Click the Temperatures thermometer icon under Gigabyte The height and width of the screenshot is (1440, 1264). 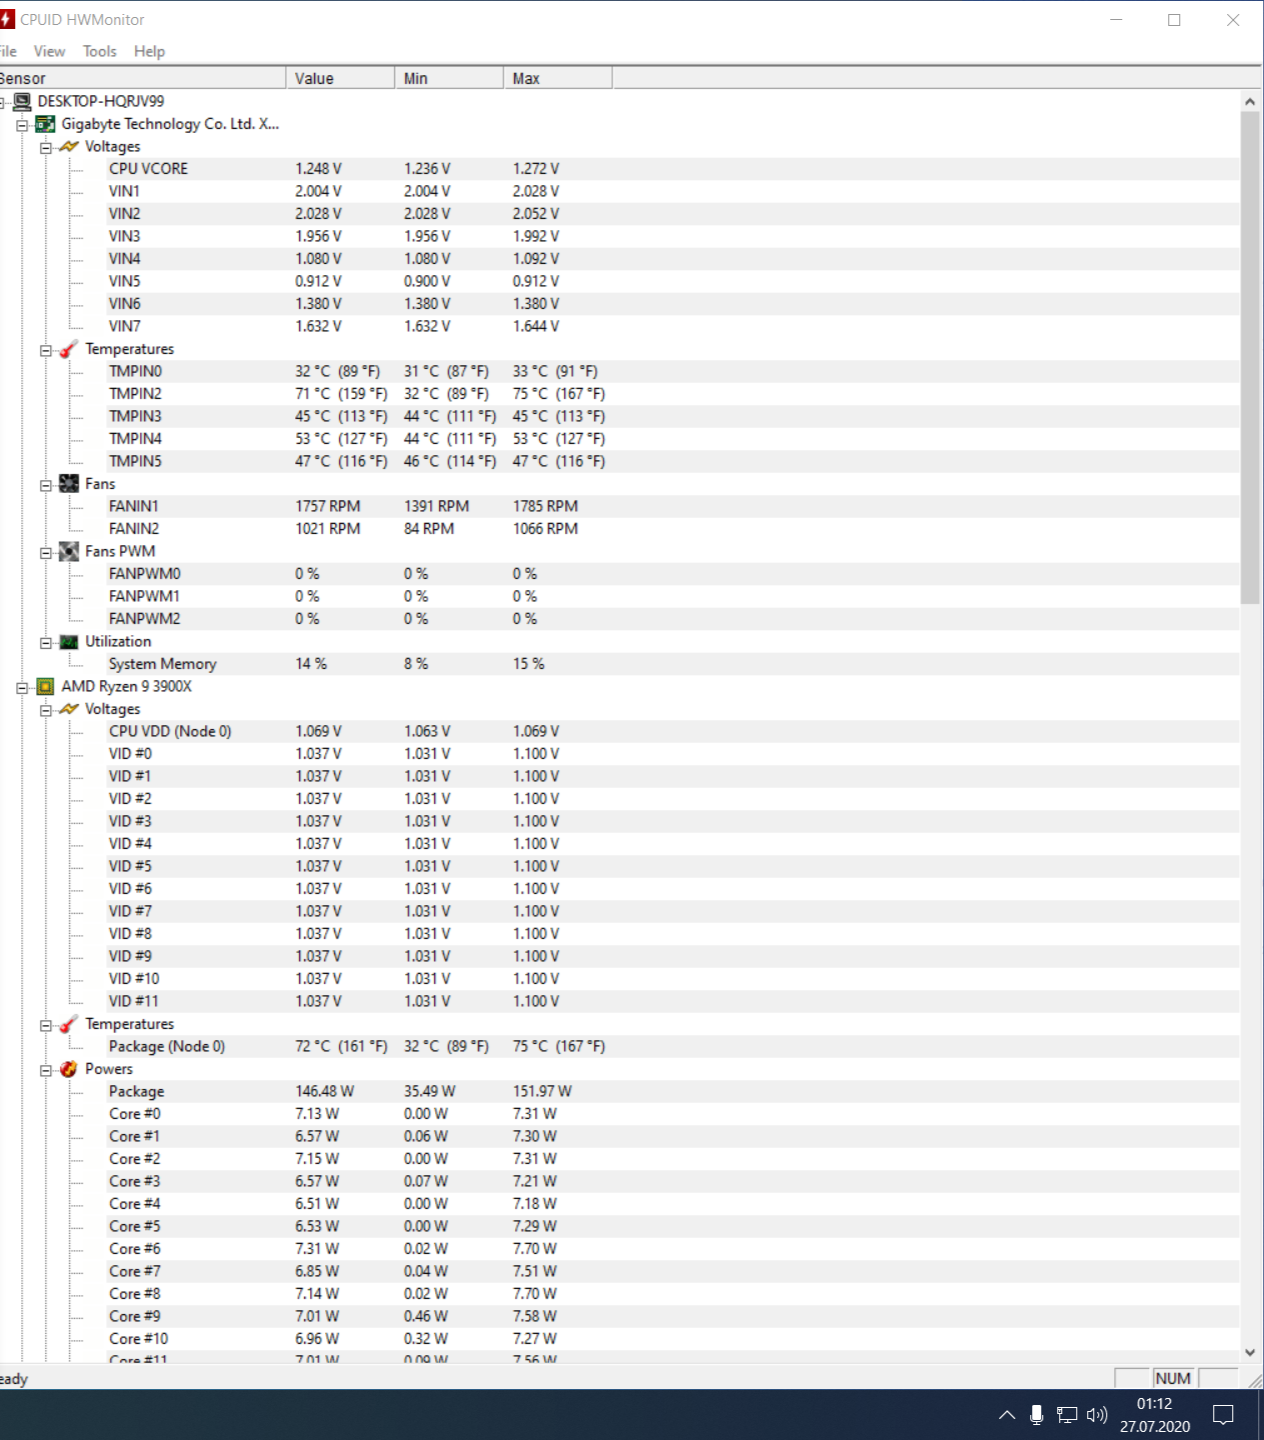click(69, 349)
